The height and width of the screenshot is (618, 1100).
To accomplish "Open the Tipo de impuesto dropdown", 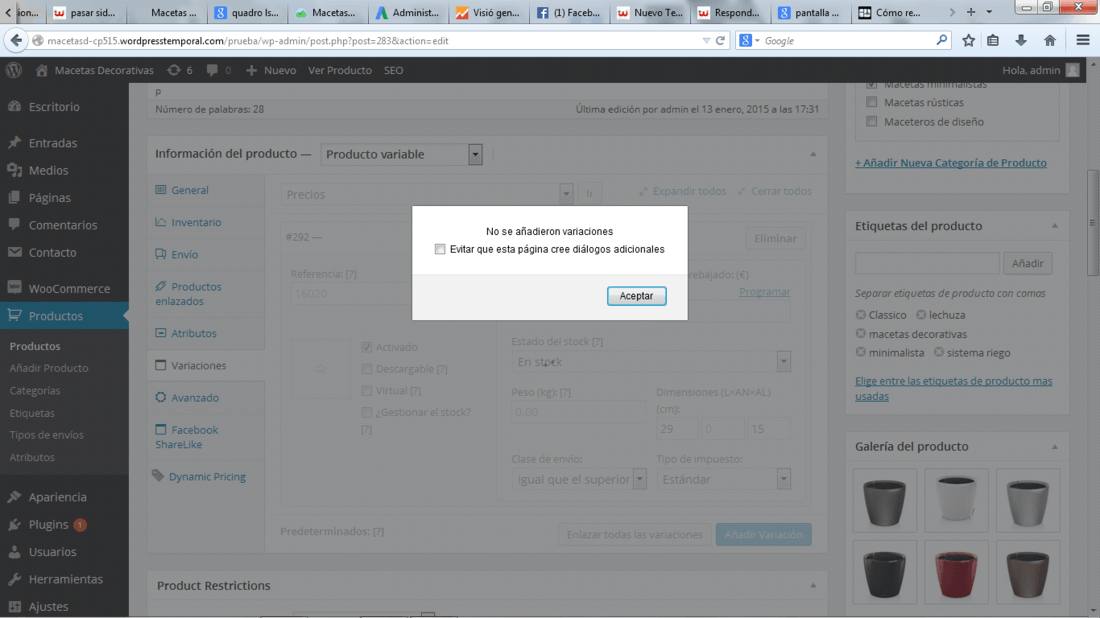I will click(x=723, y=479).
